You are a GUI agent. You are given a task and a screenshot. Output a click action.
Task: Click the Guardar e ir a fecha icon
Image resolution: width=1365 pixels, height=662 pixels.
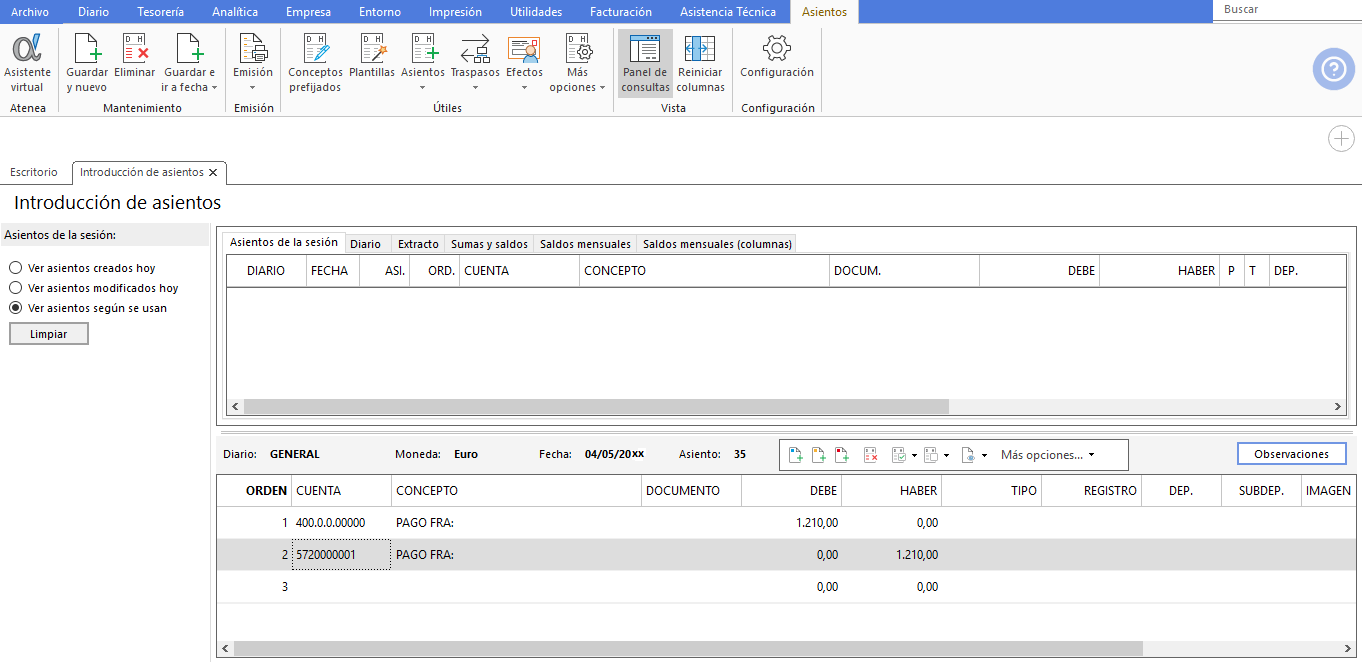pos(189,49)
